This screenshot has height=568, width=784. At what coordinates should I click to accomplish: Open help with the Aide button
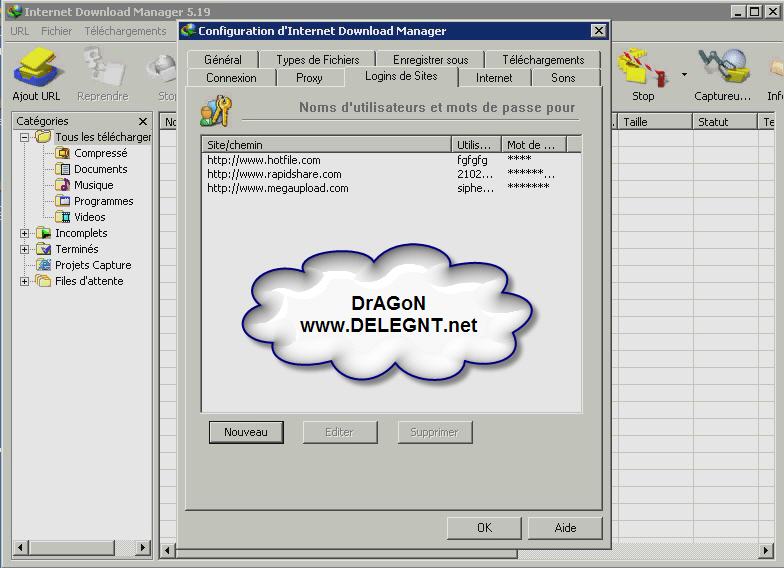tap(565, 528)
